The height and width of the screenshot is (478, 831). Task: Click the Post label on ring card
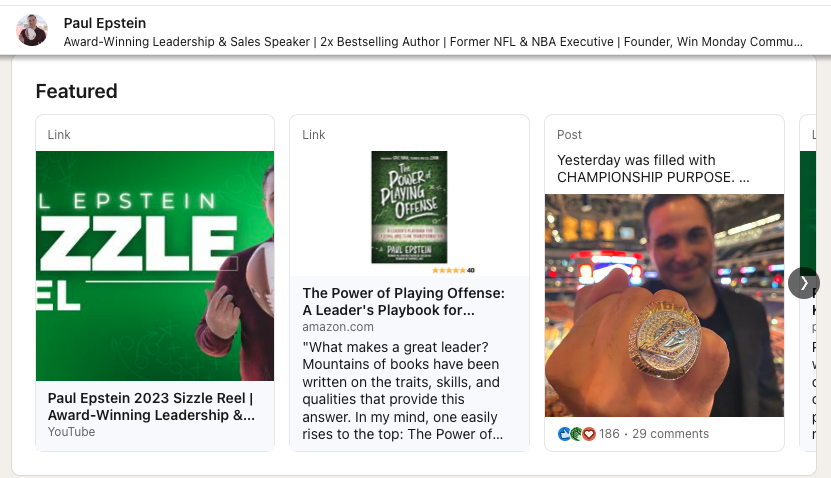click(569, 135)
